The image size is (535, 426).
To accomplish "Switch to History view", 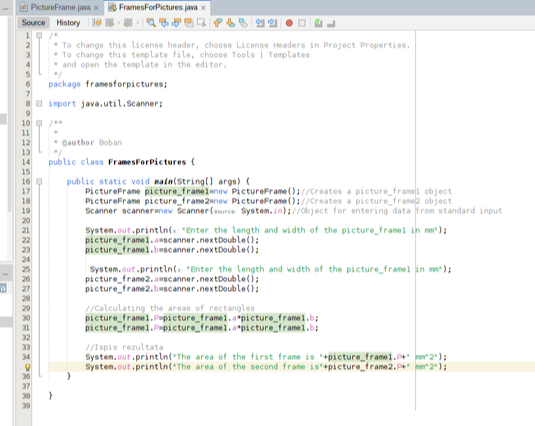I will 68,23.
